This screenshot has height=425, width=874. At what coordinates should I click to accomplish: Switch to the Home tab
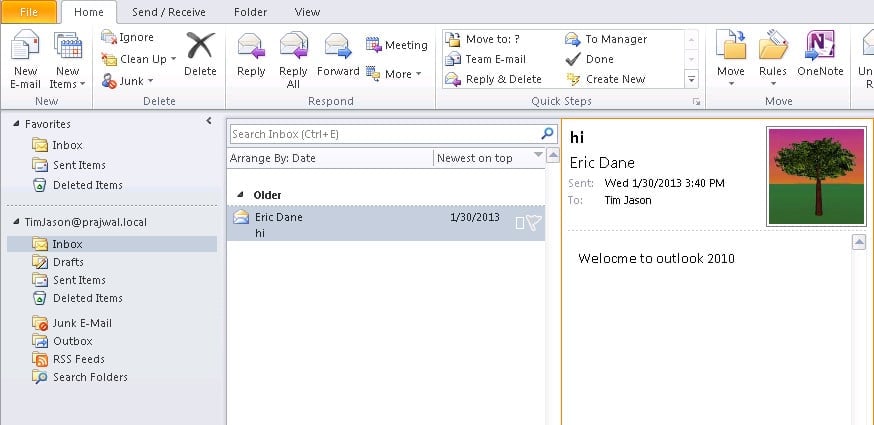(89, 12)
